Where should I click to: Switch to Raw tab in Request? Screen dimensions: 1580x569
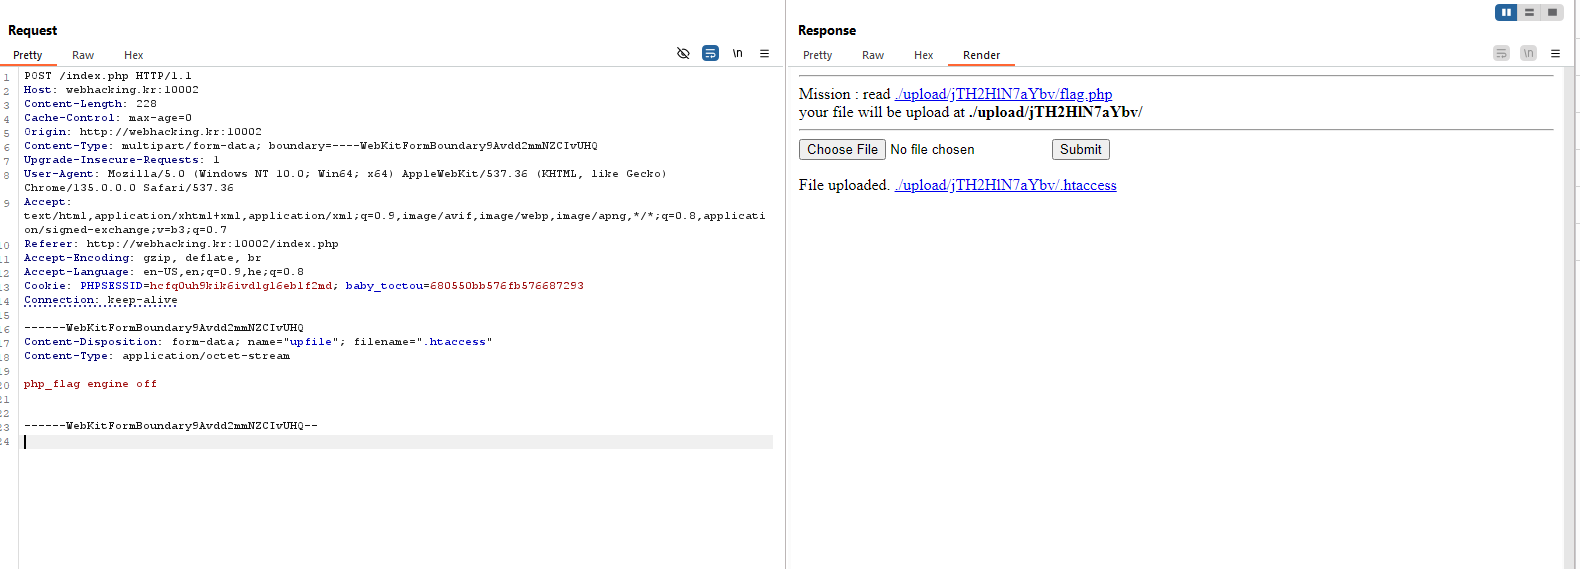click(x=83, y=55)
